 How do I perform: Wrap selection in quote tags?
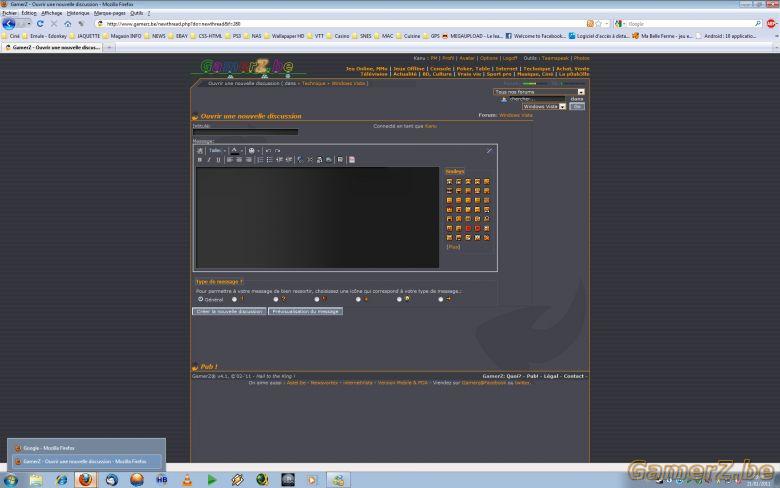click(x=340, y=160)
